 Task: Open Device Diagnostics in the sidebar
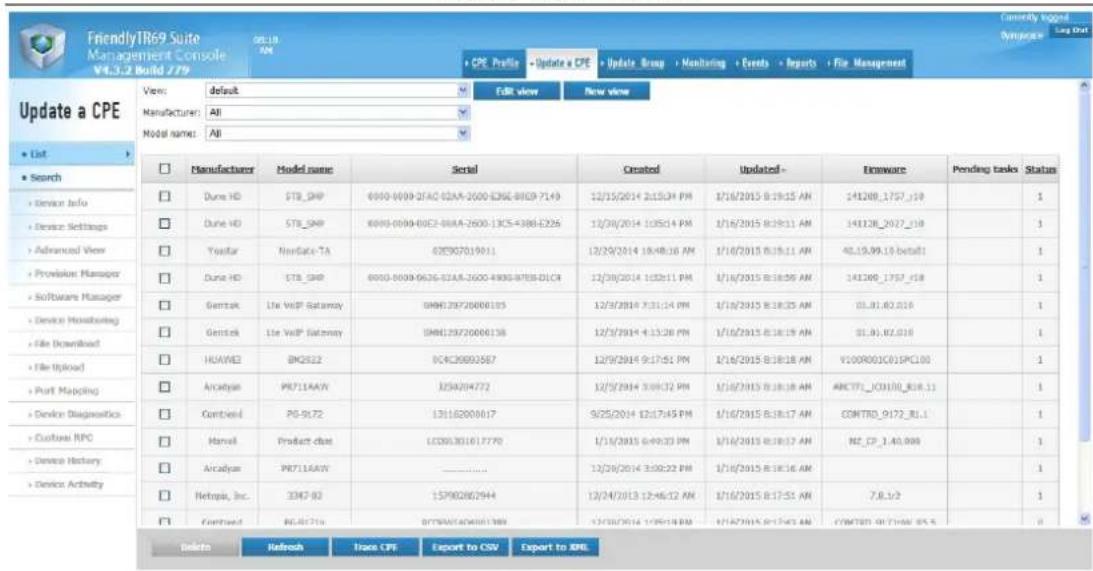77,414
